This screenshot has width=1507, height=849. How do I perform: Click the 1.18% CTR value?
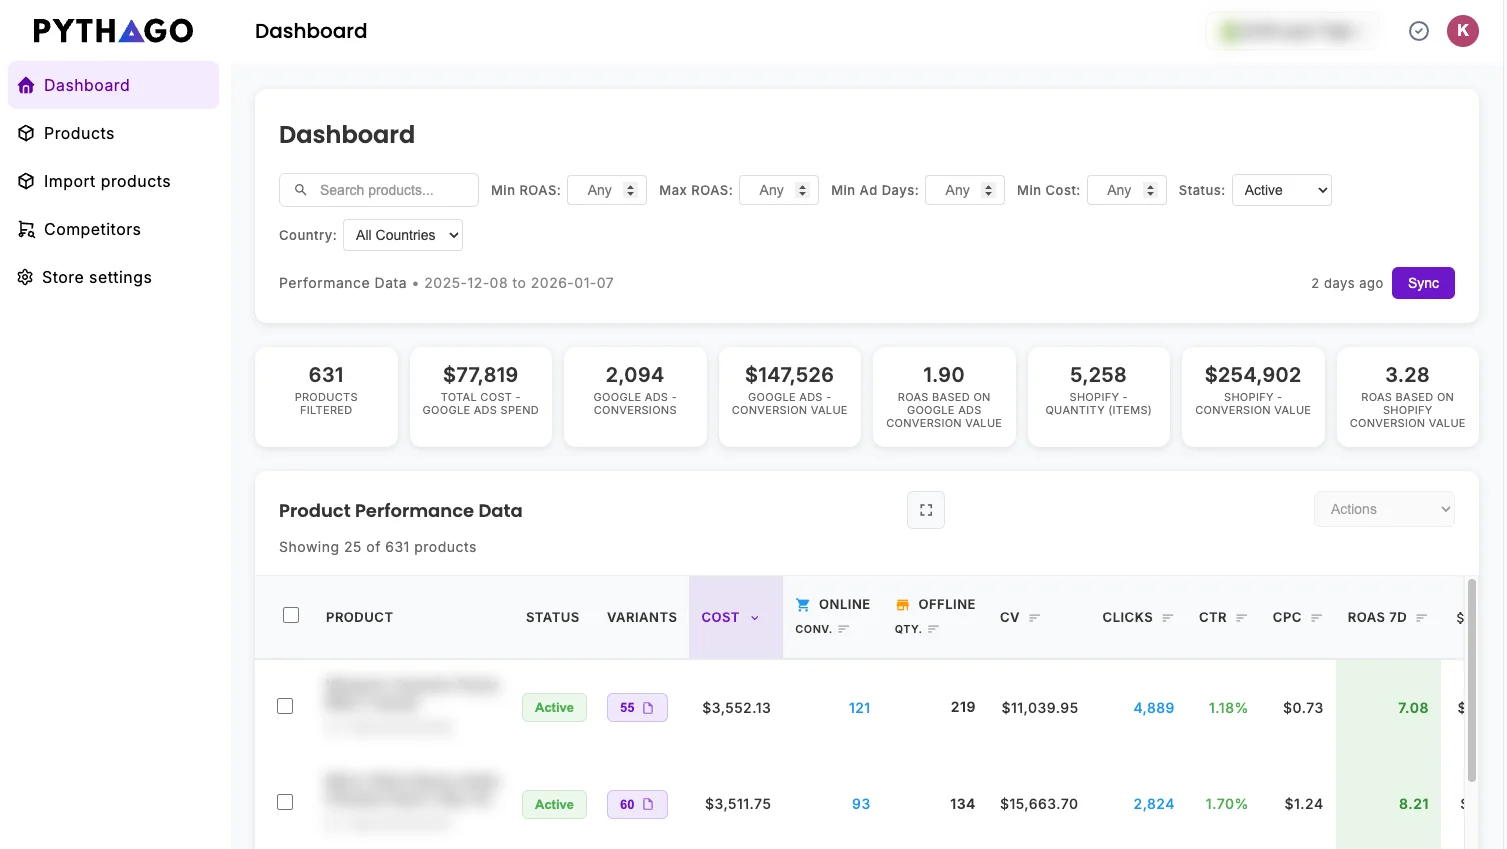coord(1228,708)
